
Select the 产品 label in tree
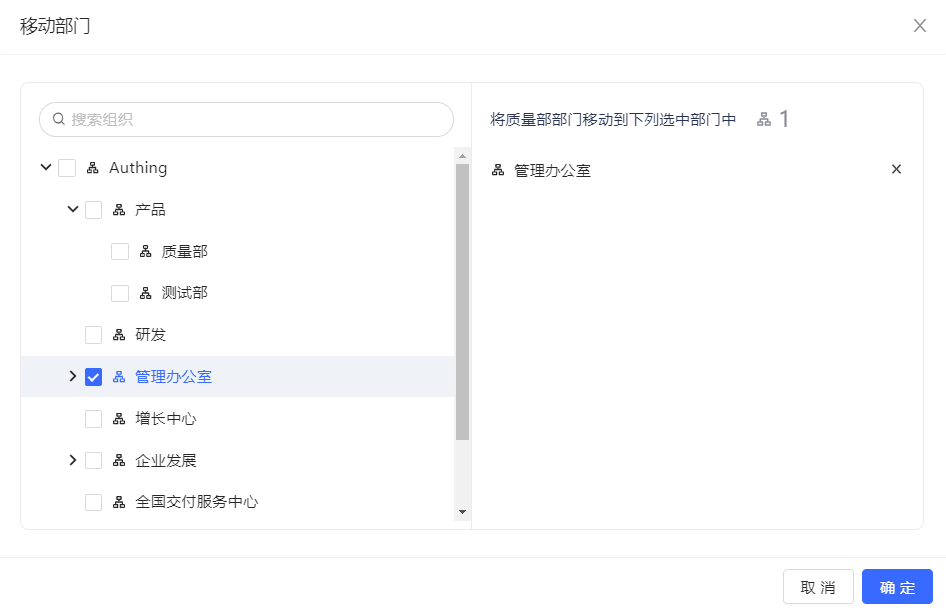(150, 209)
